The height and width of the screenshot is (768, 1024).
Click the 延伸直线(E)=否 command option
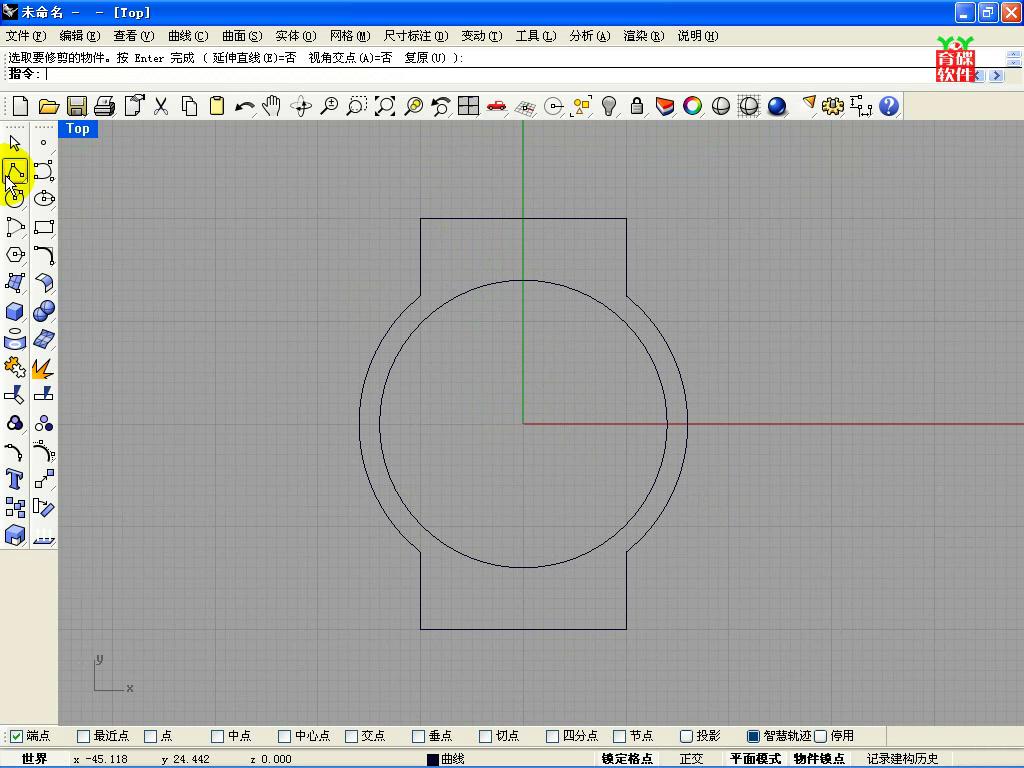click(254, 57)
